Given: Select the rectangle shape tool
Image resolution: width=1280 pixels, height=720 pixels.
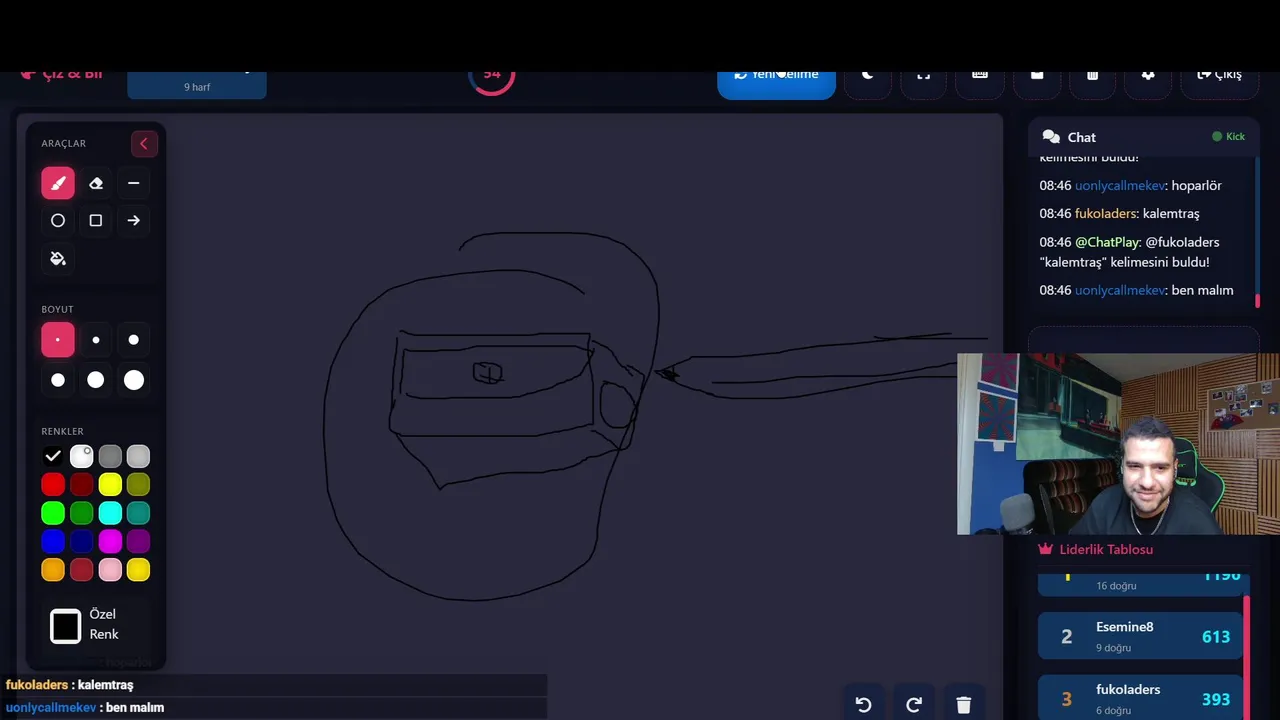Looking at the screenshot, I should (x=96, y=221).
